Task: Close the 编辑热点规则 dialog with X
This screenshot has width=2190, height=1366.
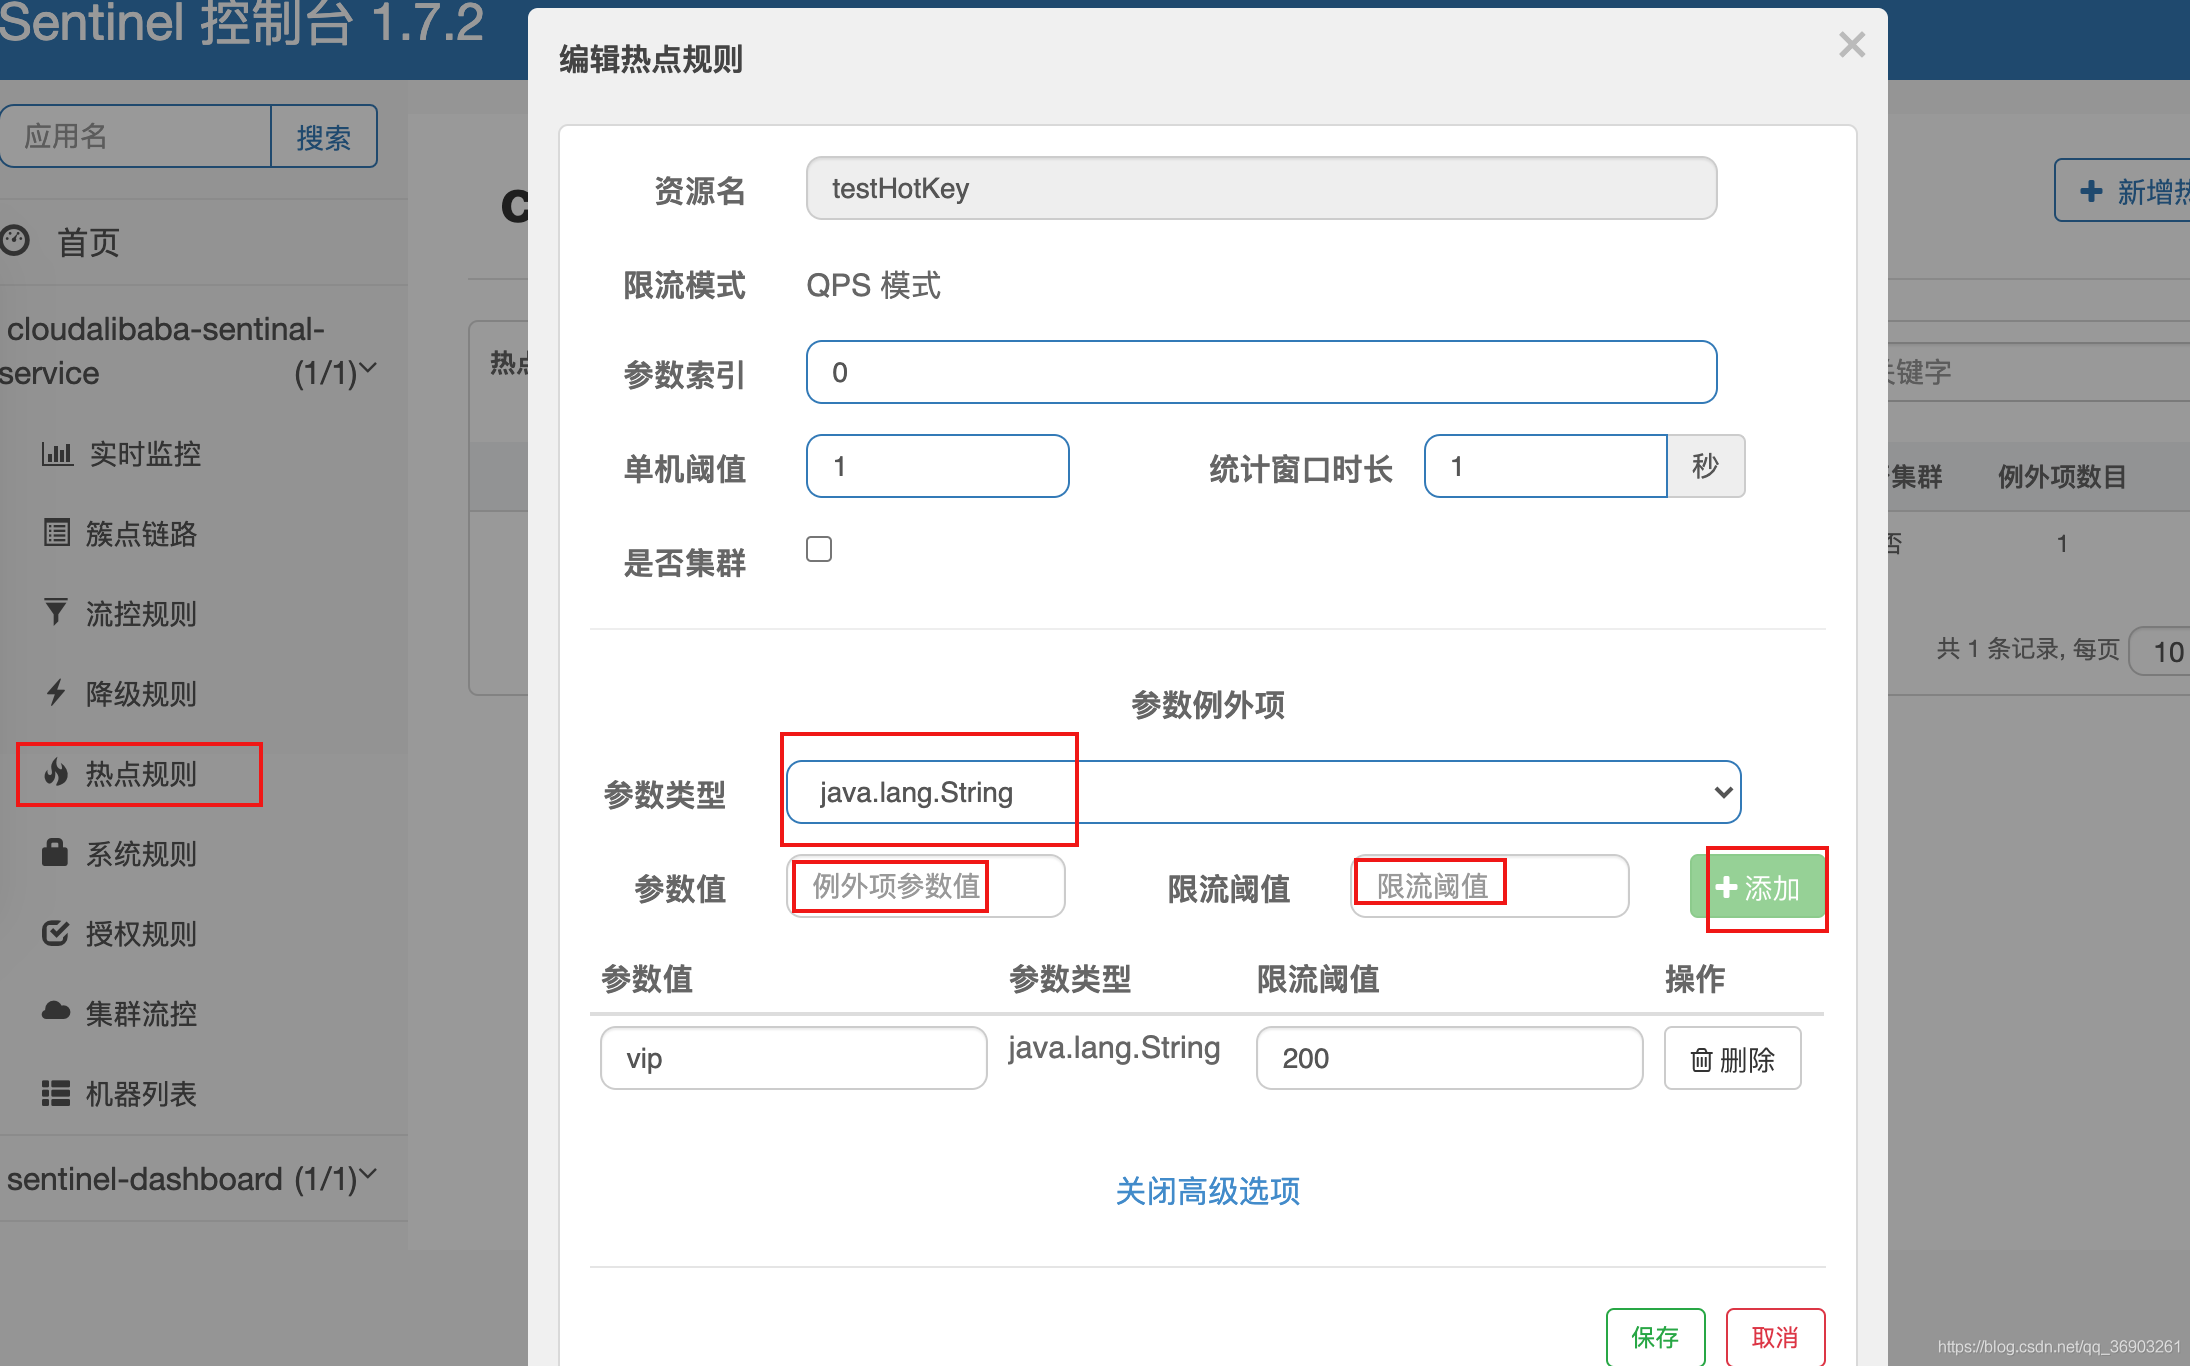Action: (x=1852, y=44)
